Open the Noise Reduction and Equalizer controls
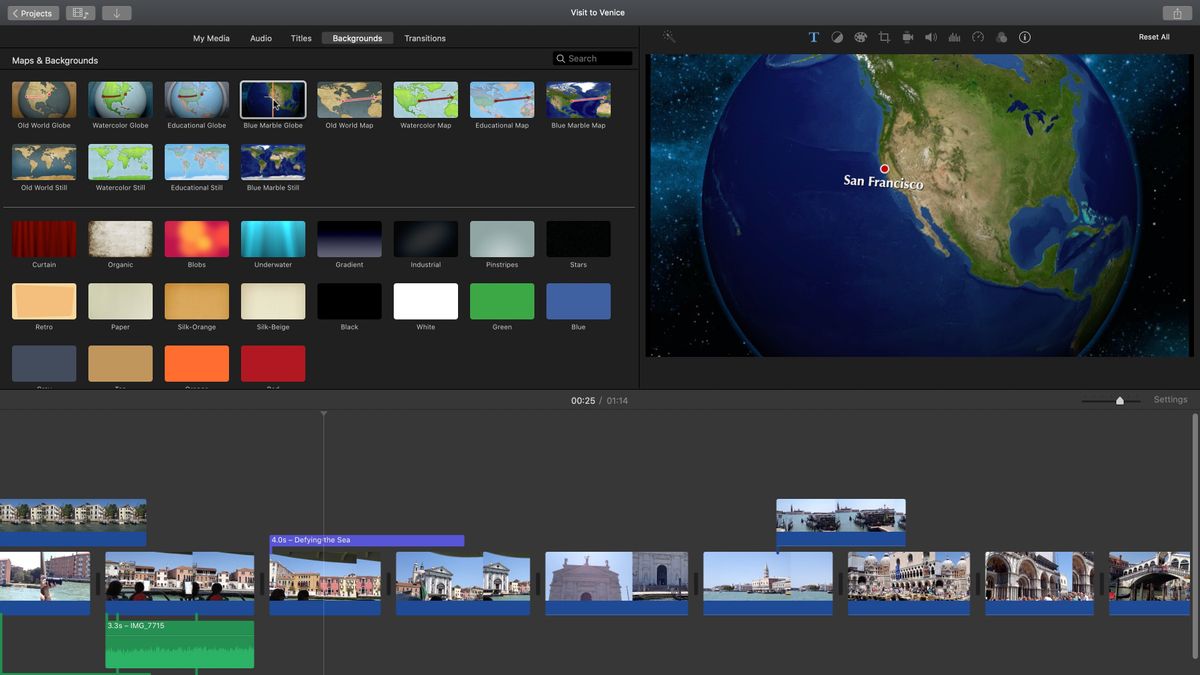The height and width of the screenshot is (675, 1200). (954, 37)
